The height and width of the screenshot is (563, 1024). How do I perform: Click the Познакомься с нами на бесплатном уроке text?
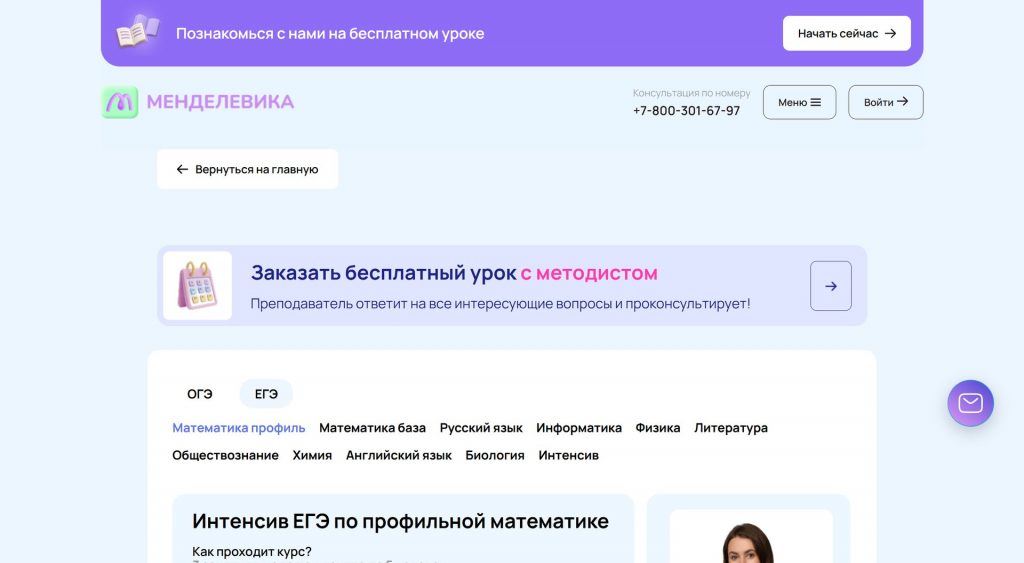(x=330, y=33)
